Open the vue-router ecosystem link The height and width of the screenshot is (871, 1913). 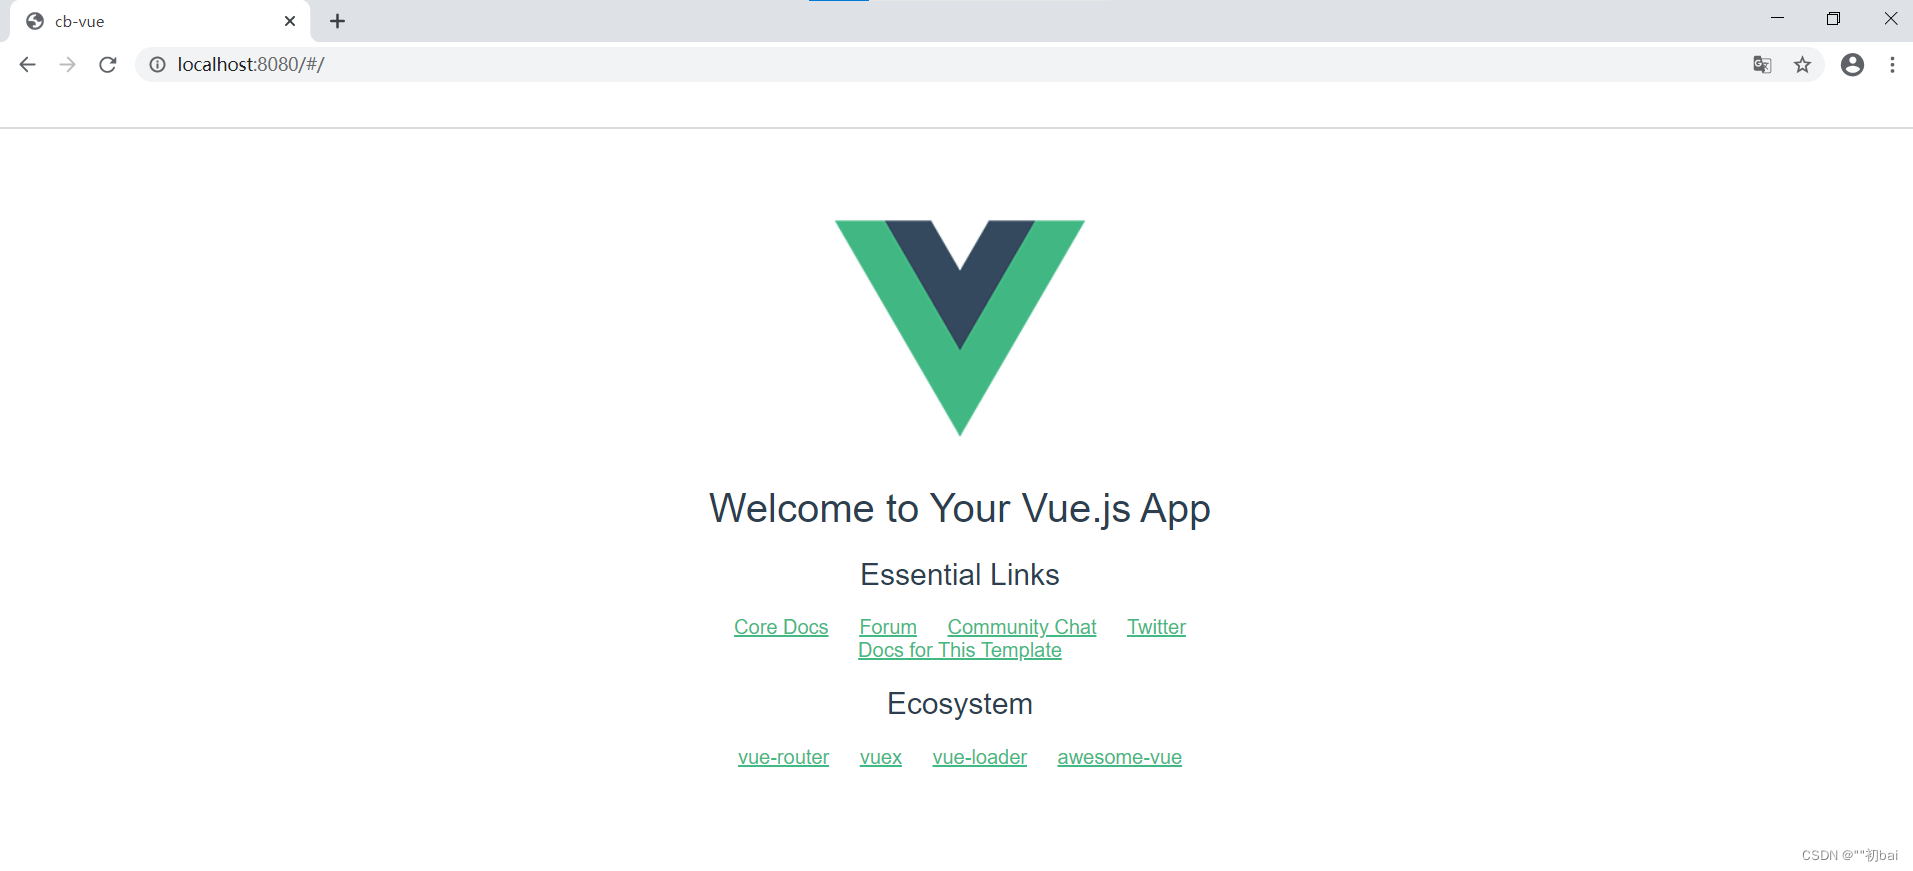click(783, 757)
